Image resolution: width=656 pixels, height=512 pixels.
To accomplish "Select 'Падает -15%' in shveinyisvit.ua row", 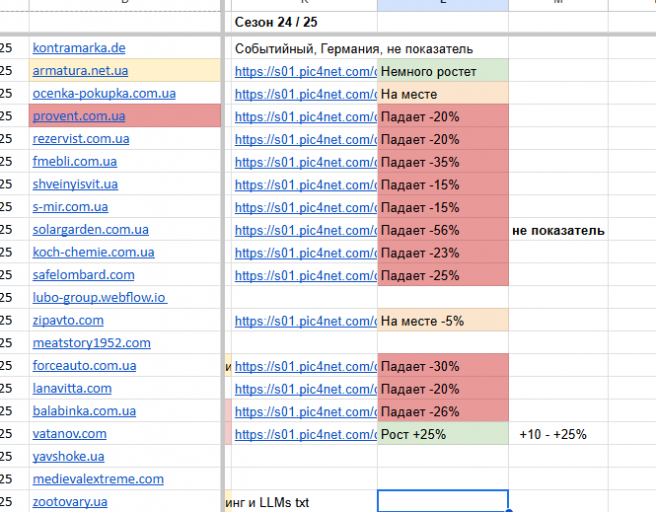I will (443, 184).
